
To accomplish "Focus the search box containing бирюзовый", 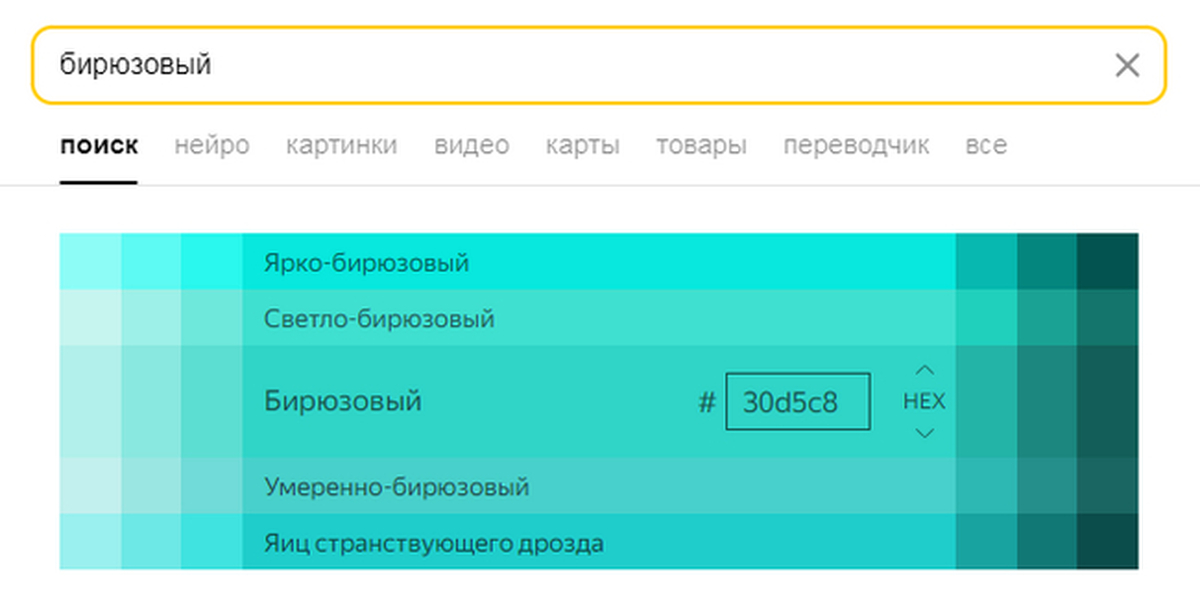I will coord(570,66).
